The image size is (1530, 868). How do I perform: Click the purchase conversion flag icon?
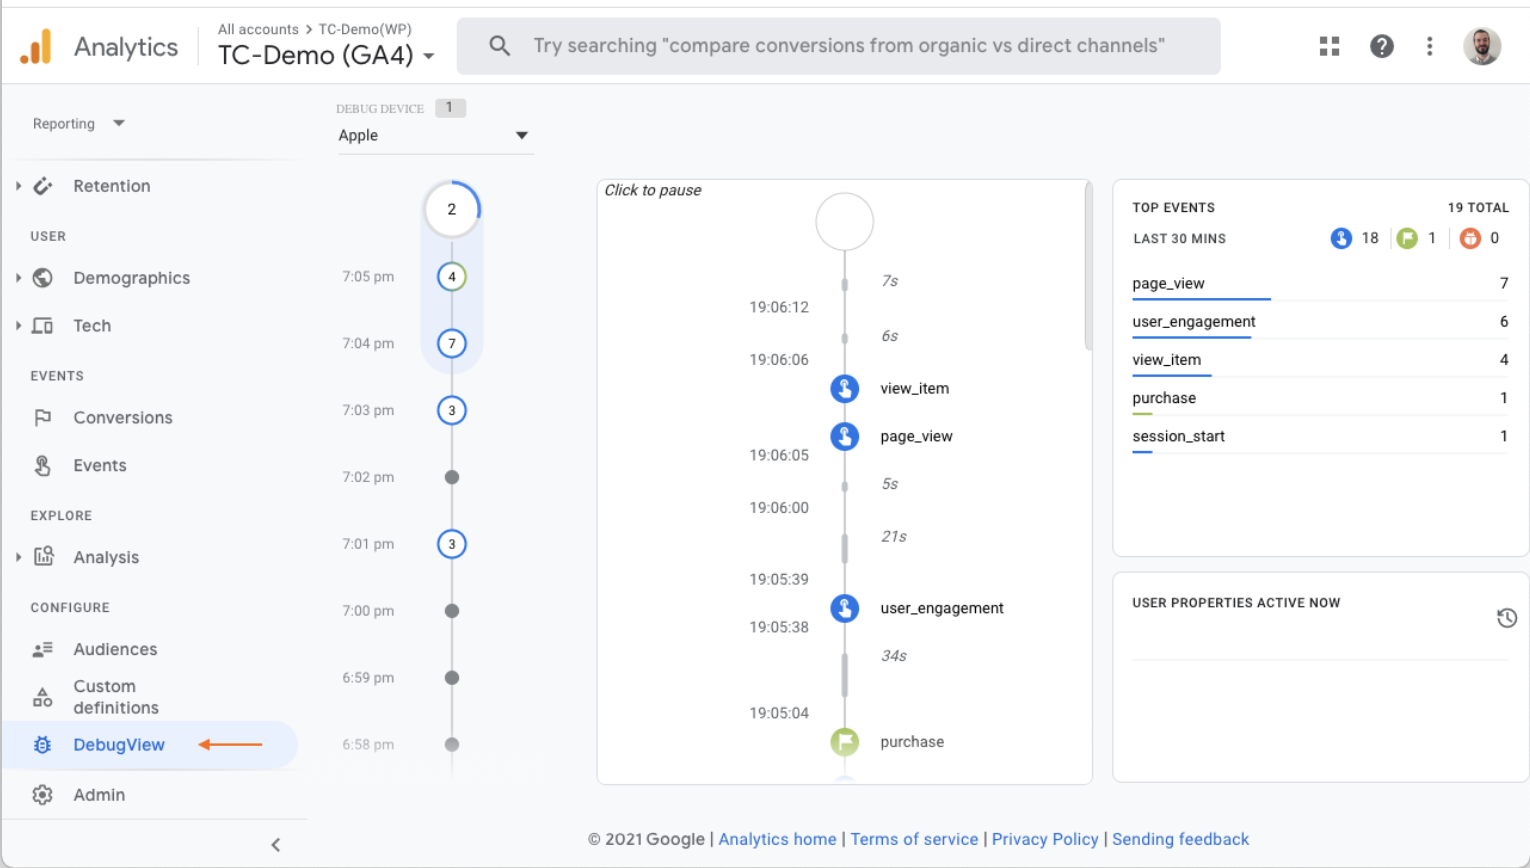(x=845, y=742)
